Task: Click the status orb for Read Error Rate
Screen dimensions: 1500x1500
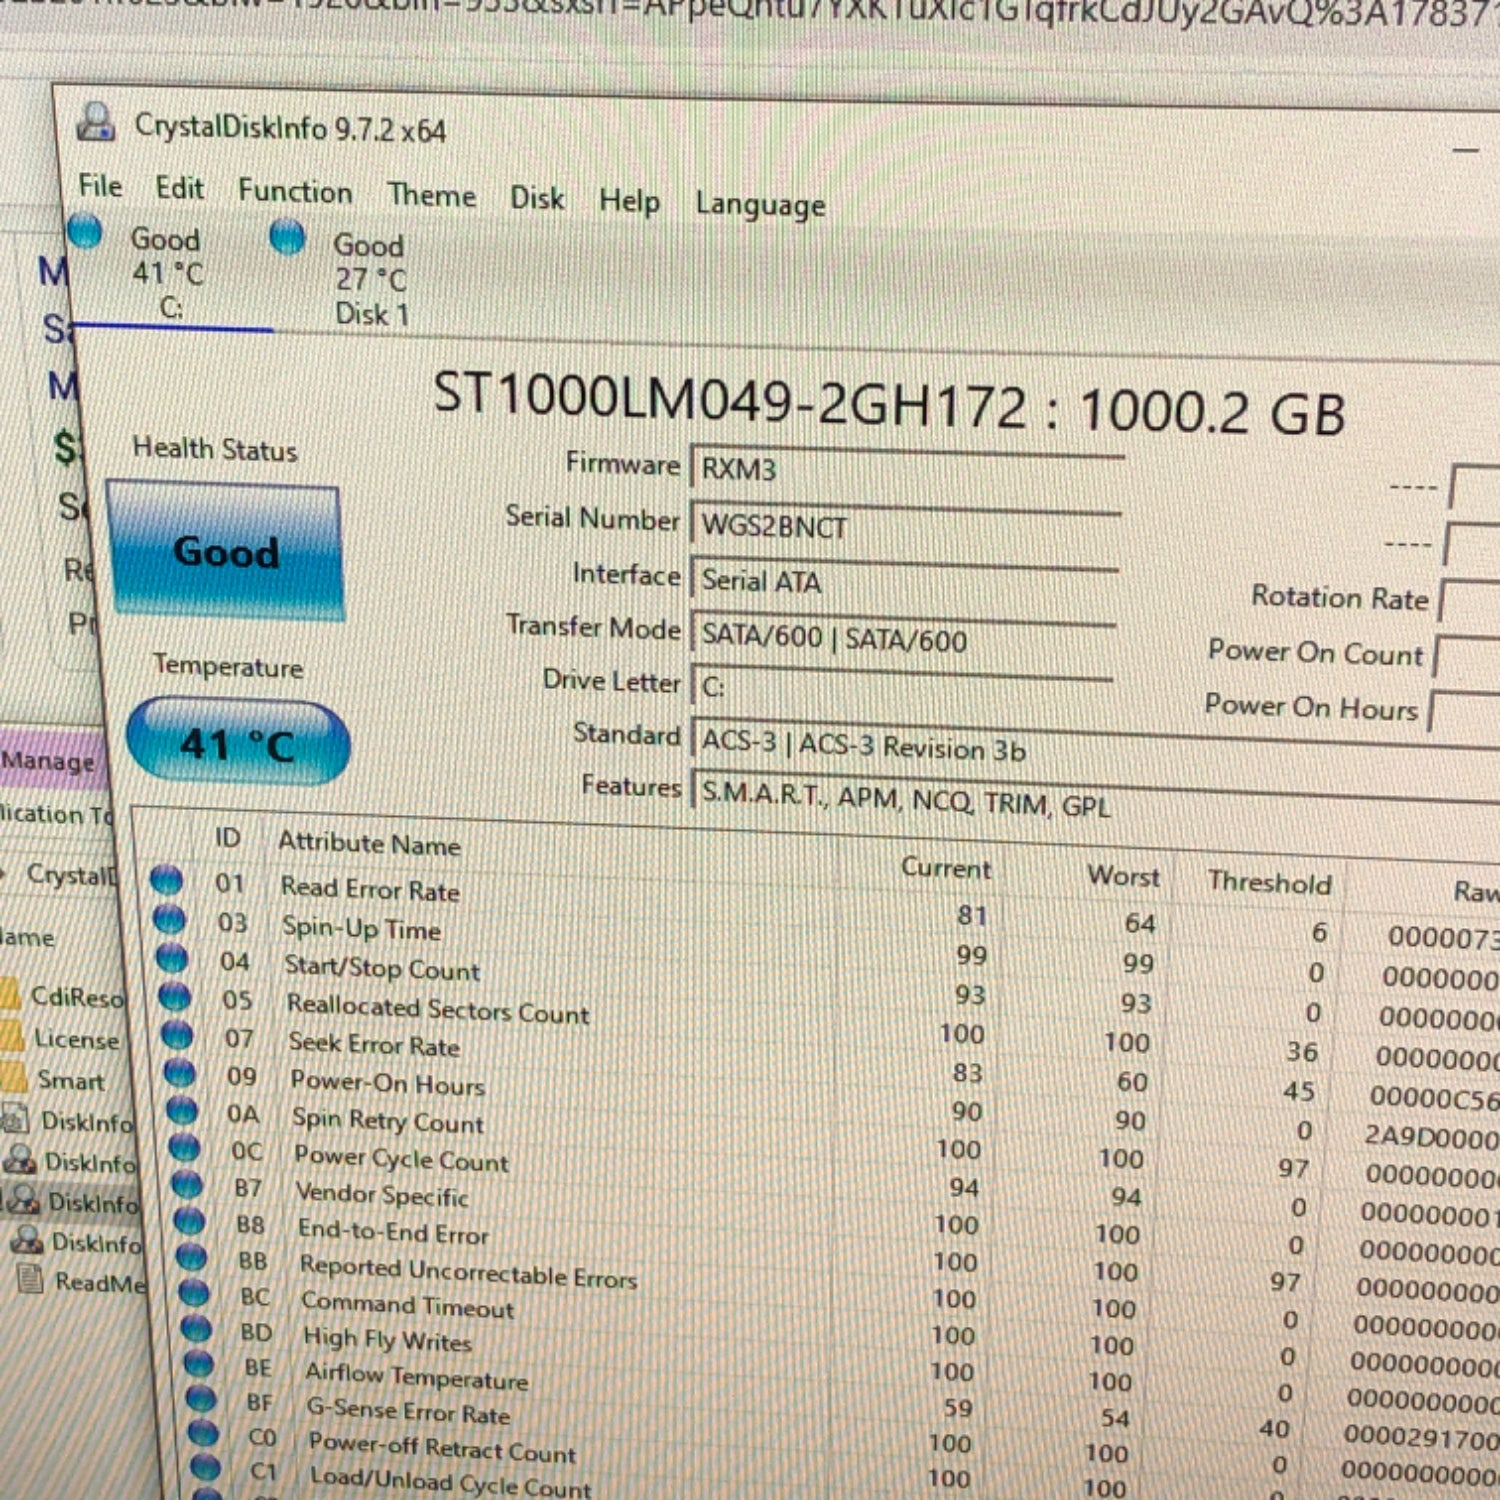Action: coord(166,879)
